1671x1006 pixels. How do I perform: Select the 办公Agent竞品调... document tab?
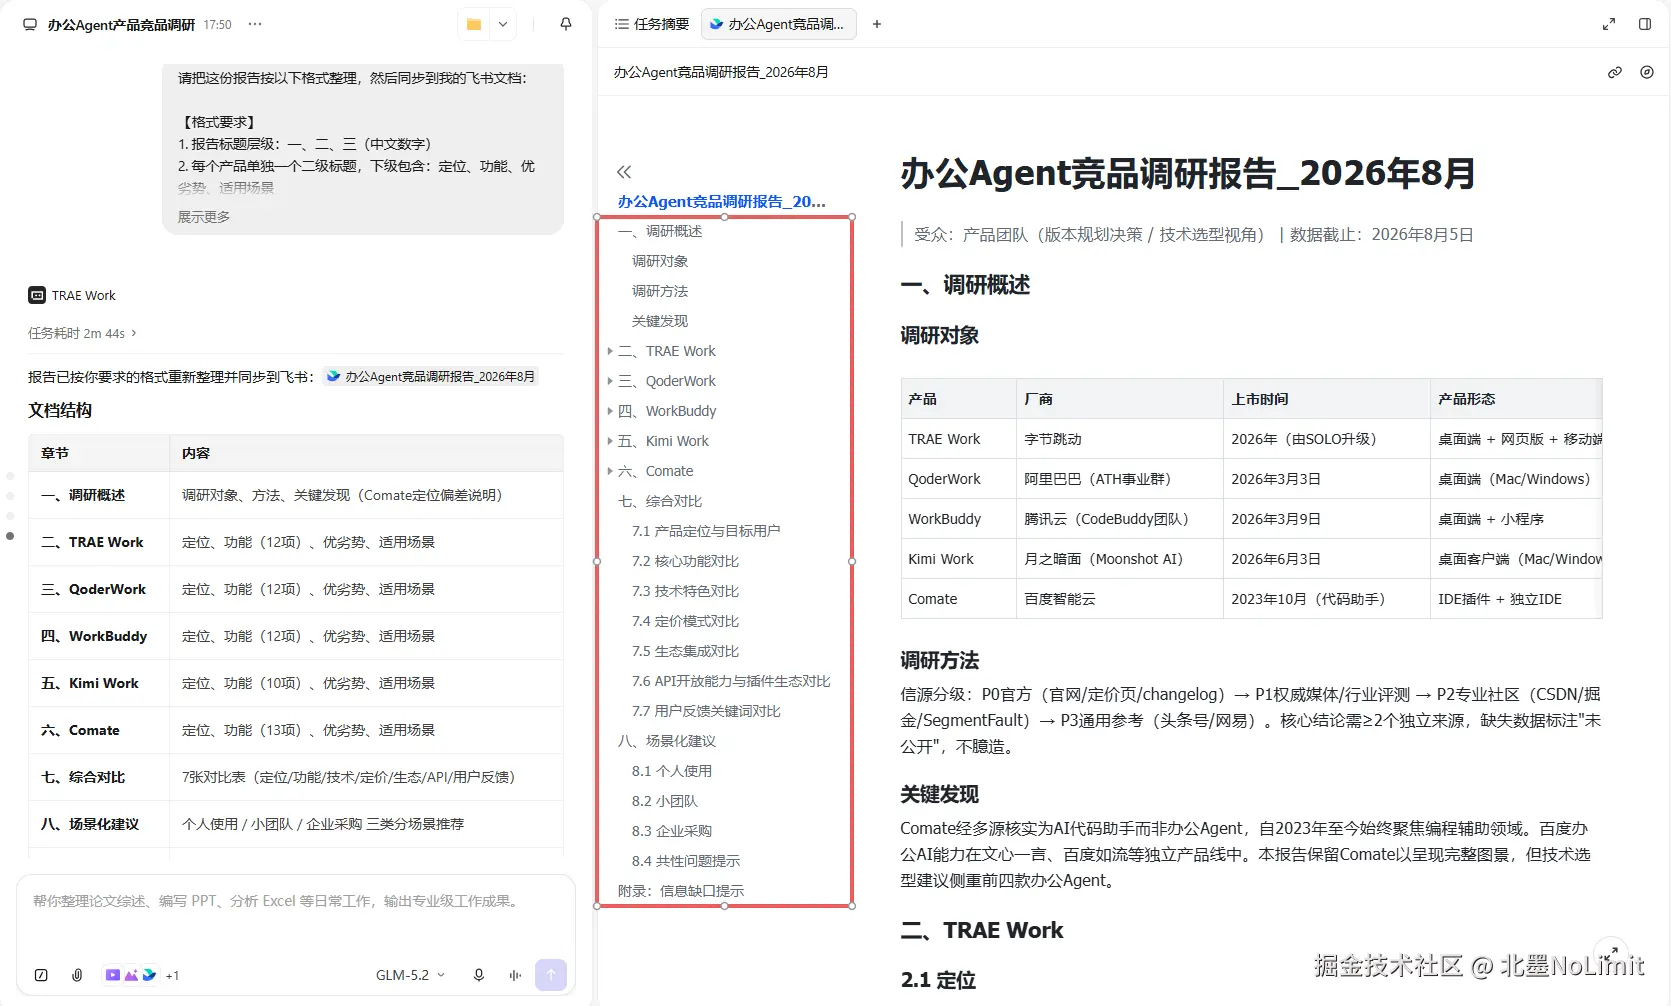click(779, 24)
